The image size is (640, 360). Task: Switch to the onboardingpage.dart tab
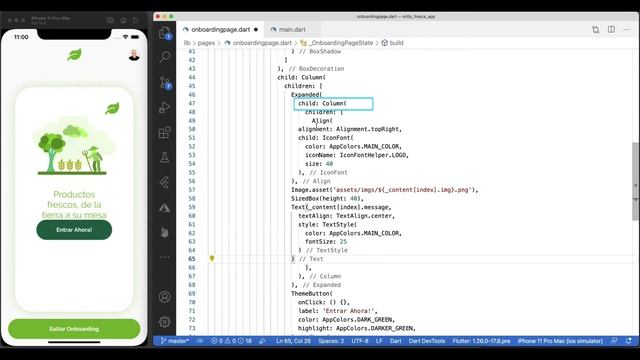coord(220,29)
